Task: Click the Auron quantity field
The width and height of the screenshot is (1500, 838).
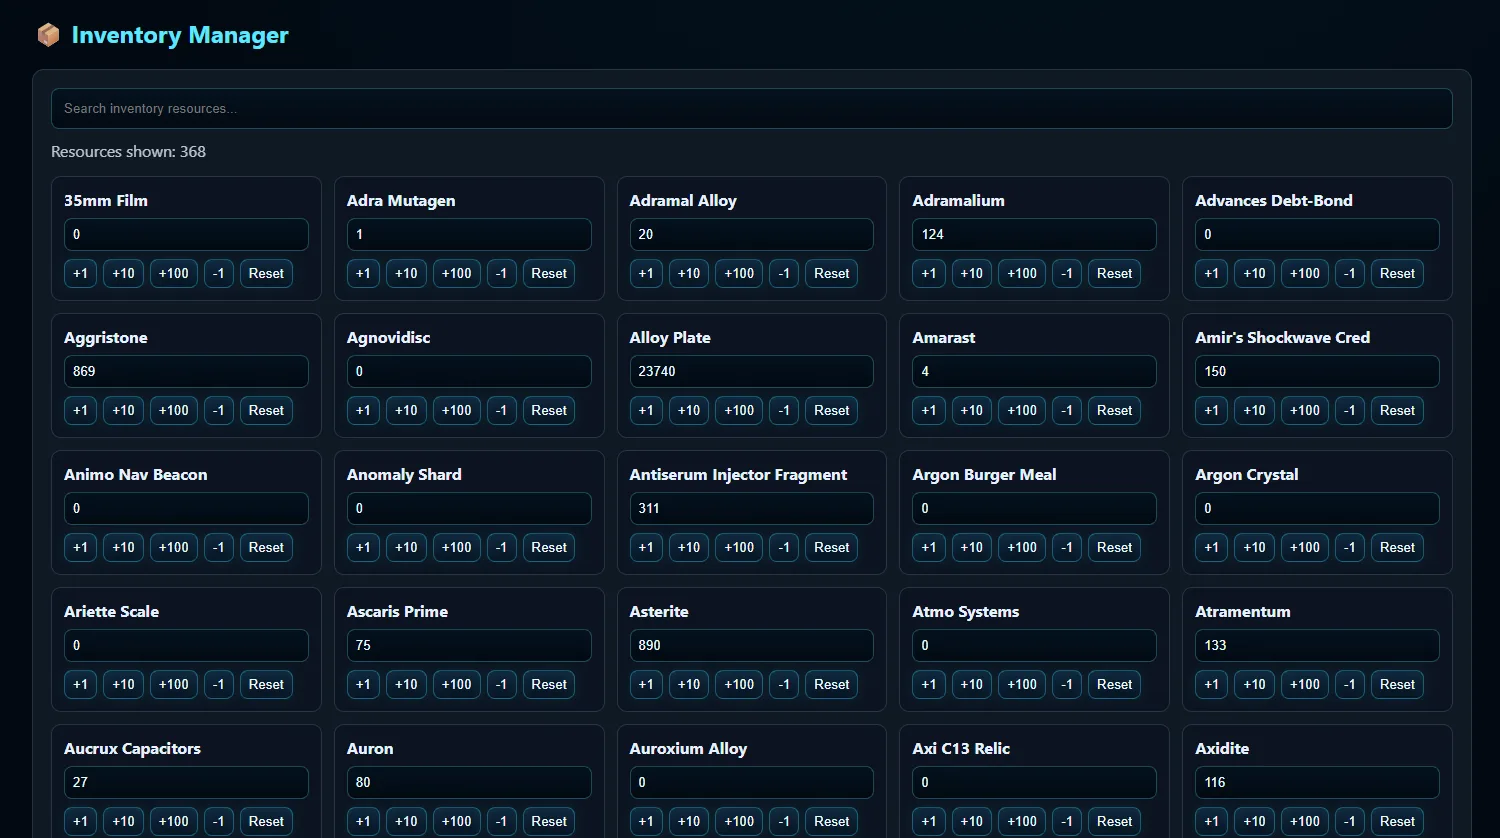Action: click(x=469, y=782)
